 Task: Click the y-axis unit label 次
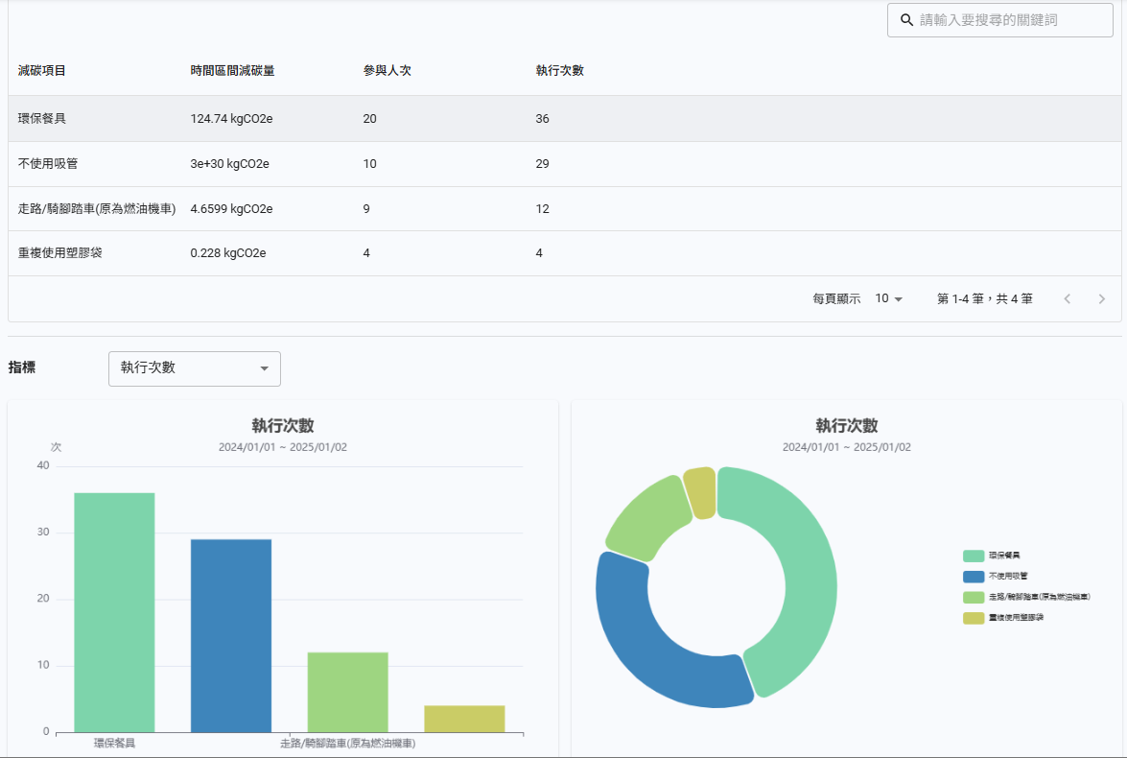[56, 447]
